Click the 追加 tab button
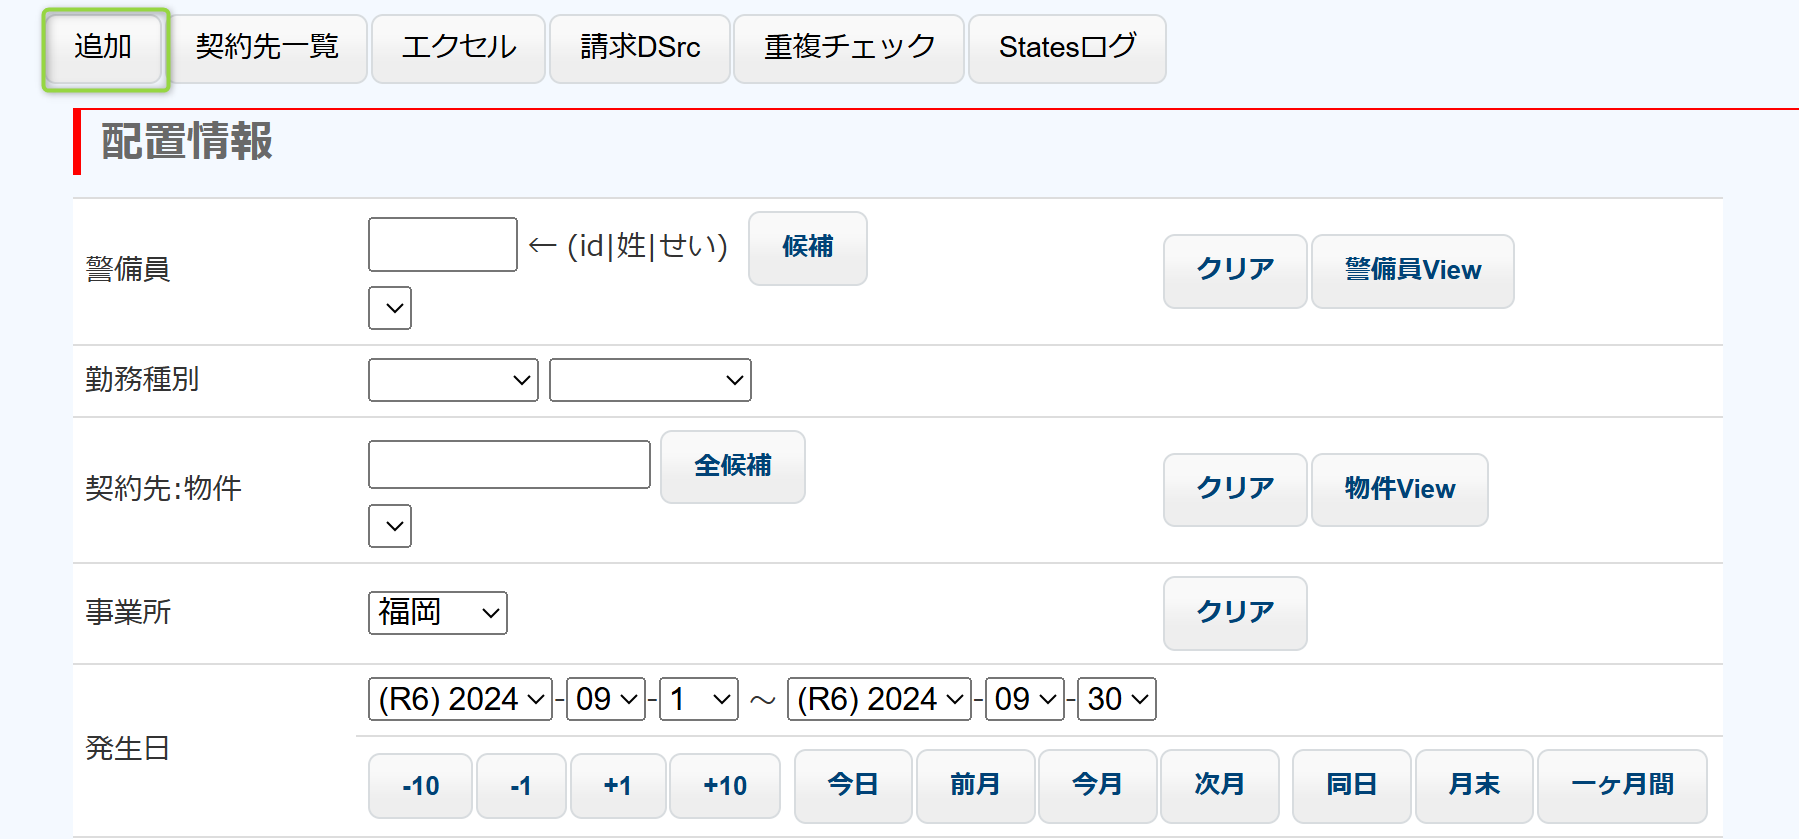The image size is (1799, 839). [x=104, y=48]
